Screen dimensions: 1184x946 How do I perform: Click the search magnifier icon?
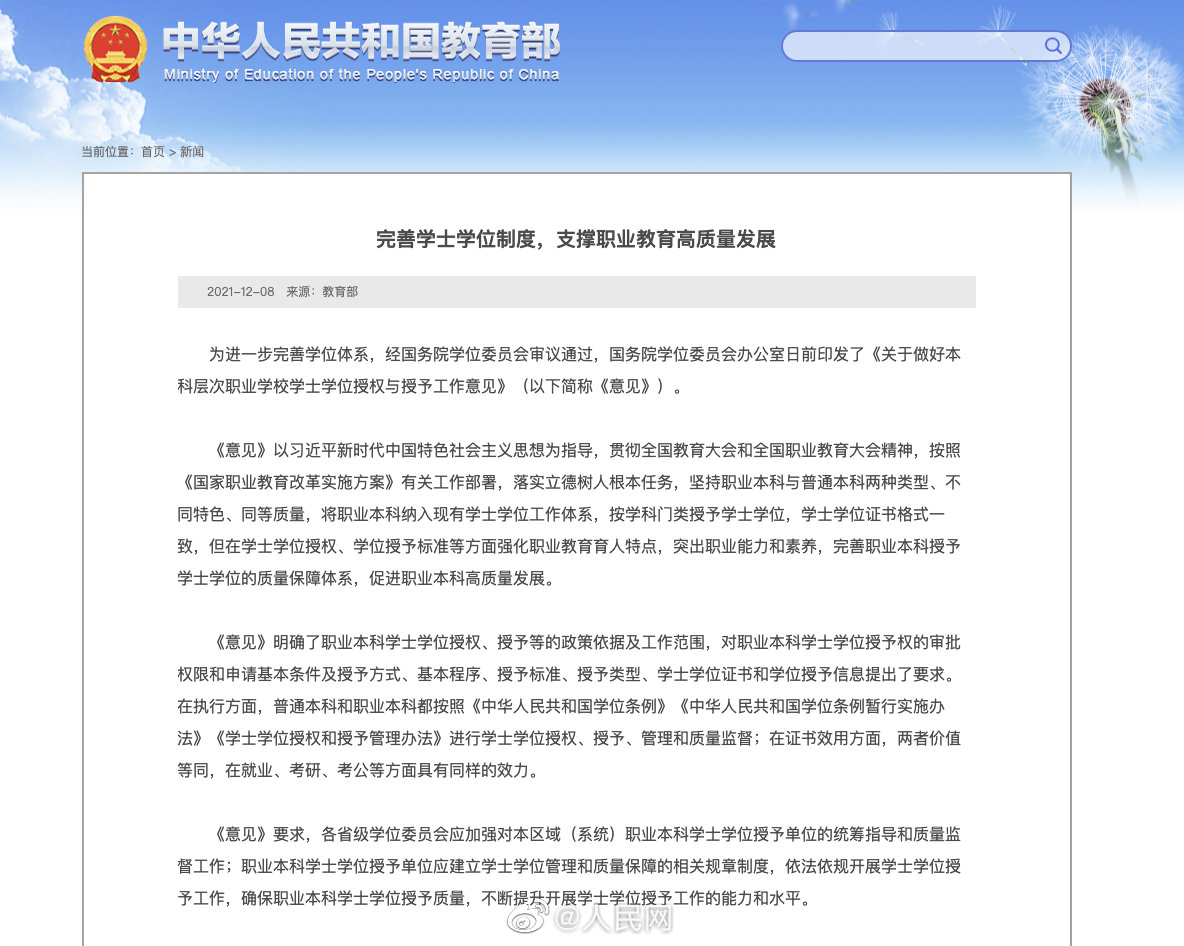click(1053, 46)
